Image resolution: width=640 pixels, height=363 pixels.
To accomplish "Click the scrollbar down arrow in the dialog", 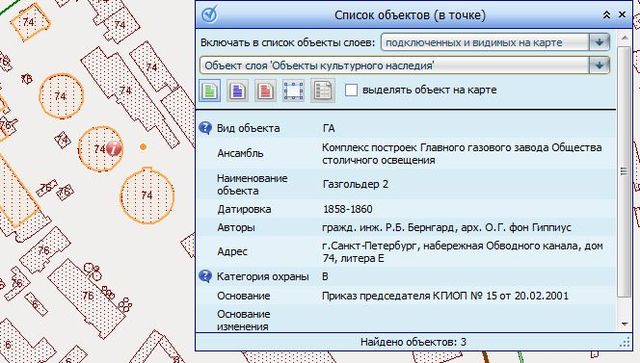I will [624, 324].
